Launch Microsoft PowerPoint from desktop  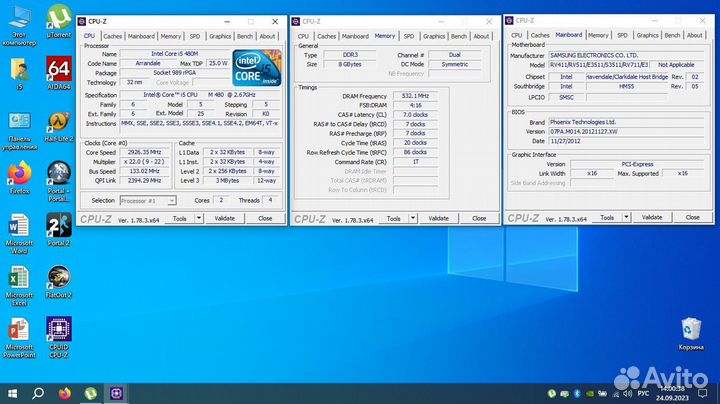click(19, 337)
